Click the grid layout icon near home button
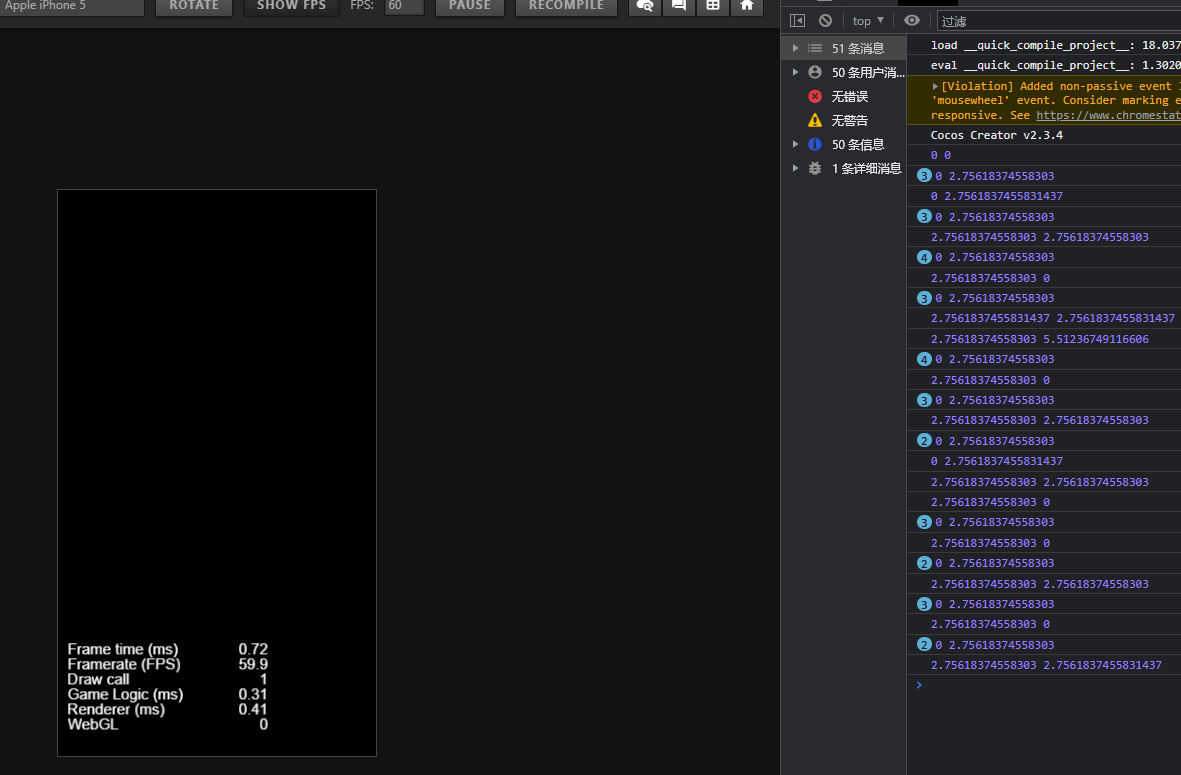The width and height of the screenshot is (1181, 775). (x=712, y=6)
